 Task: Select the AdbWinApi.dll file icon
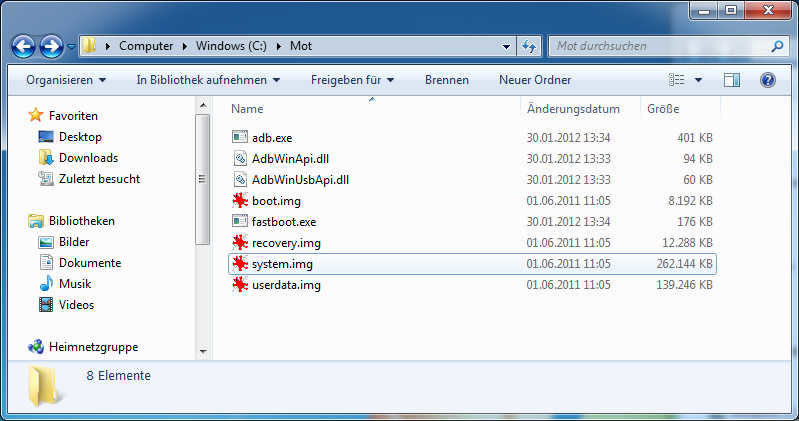(x=239, y=159)
